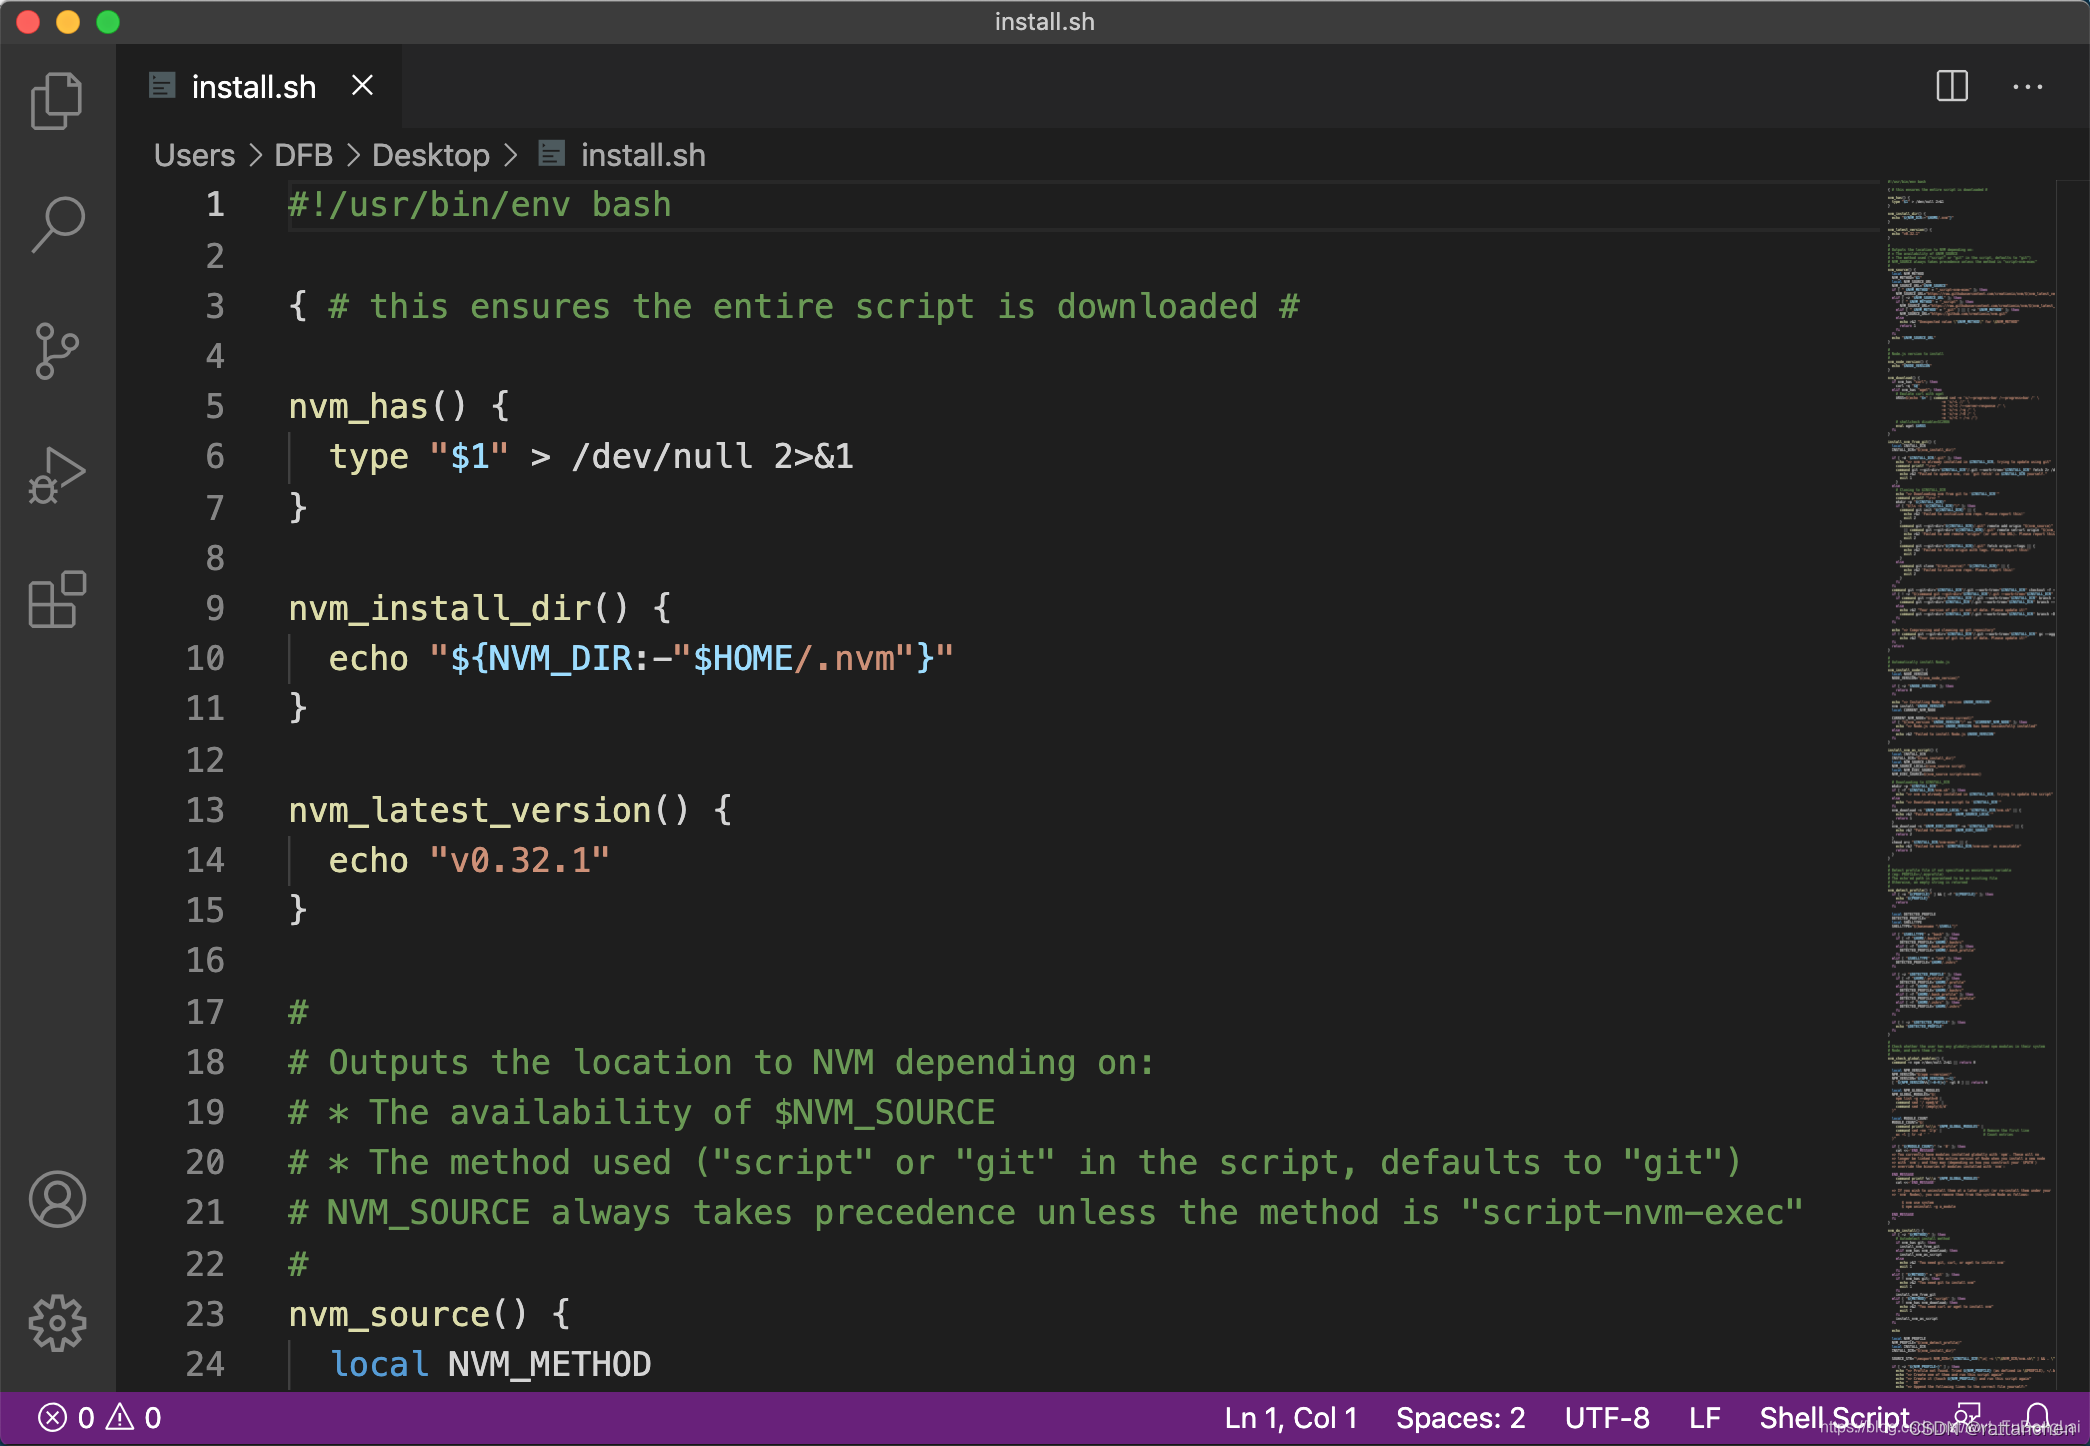This screenshot has height=1446, width=2090.
Task: Open the editor More Actions ellipsis
Action: pos(2027,87)
